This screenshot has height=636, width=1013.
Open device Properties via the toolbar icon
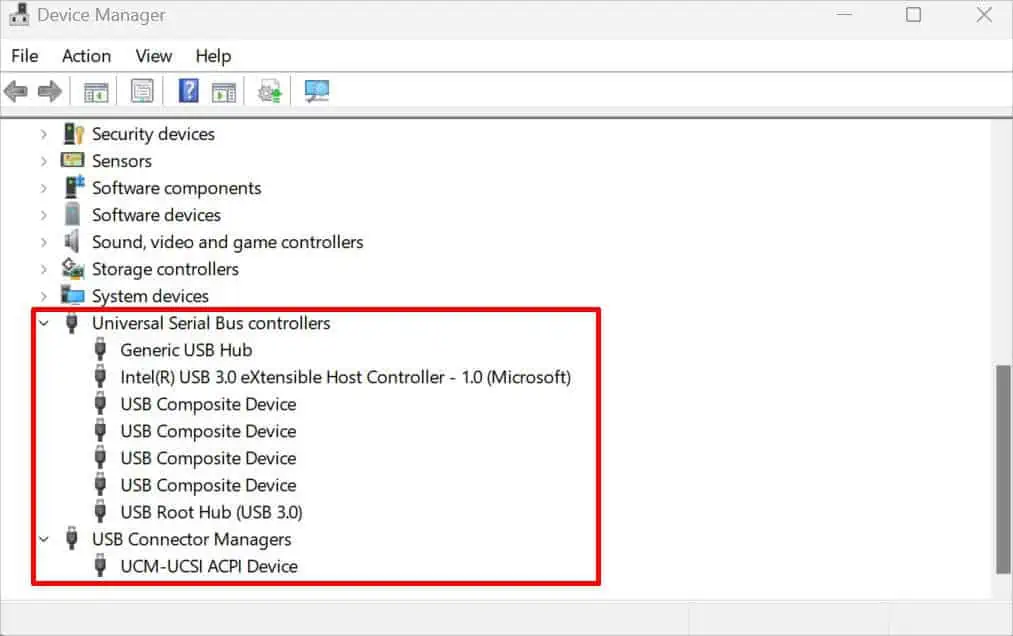[x=141, y=90]
